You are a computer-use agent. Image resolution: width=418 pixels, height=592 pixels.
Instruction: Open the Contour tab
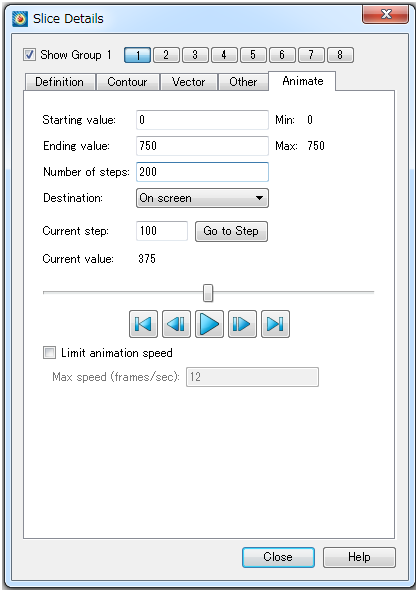pos(127,82)
